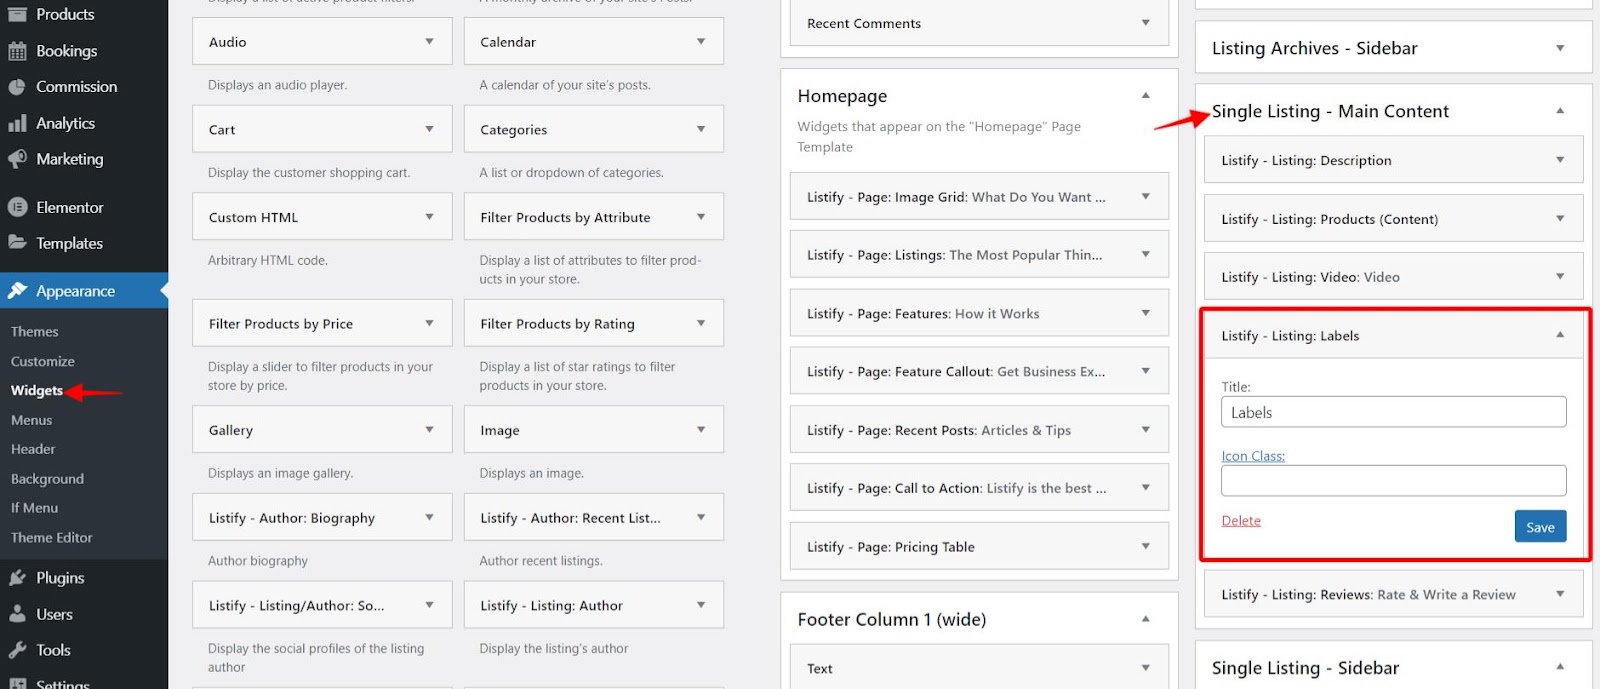Expand Filter Products by Price arrow

[x=429, y=323]
